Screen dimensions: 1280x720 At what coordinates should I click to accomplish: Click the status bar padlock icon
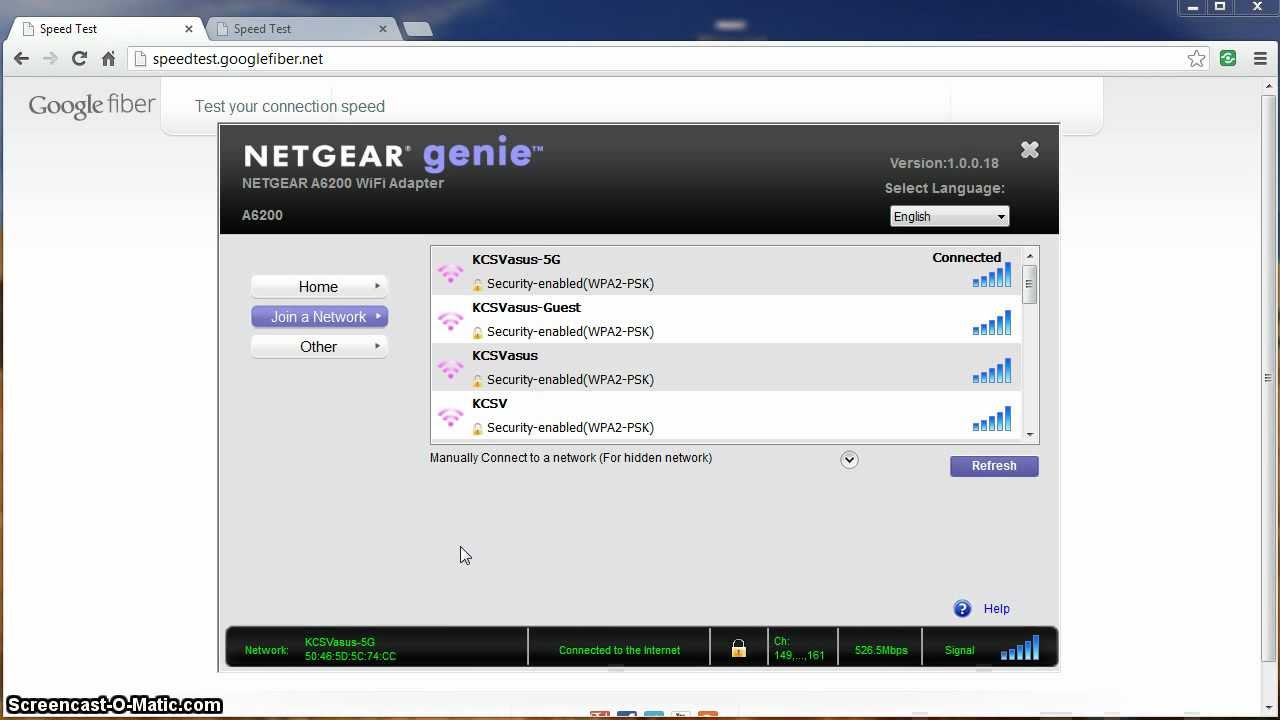pos(739,649)
